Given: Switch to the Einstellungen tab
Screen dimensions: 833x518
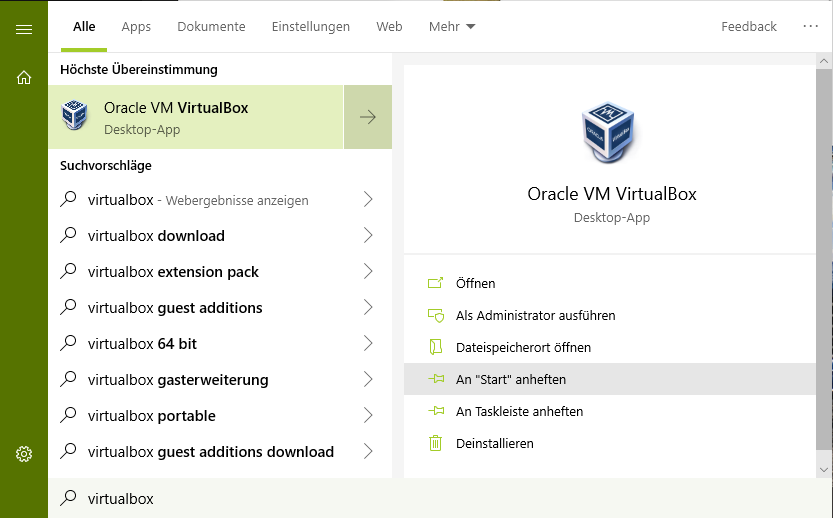Looking at the screenshot, I should click(311, 27).
